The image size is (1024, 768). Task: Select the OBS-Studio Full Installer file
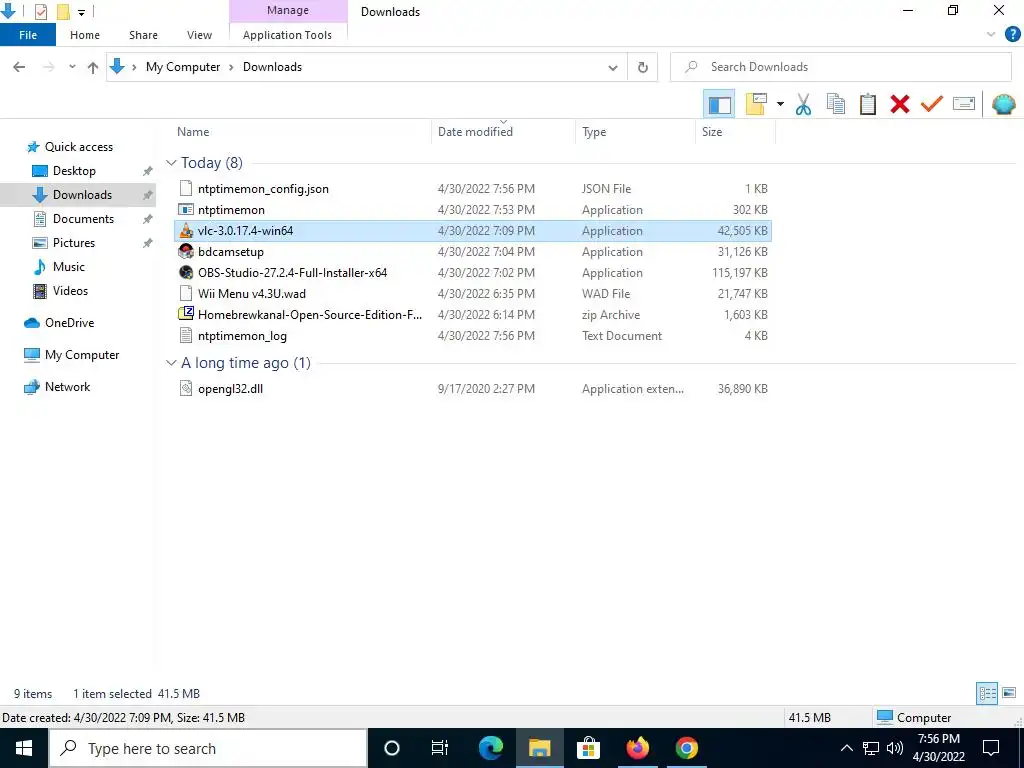coord(473,272)
